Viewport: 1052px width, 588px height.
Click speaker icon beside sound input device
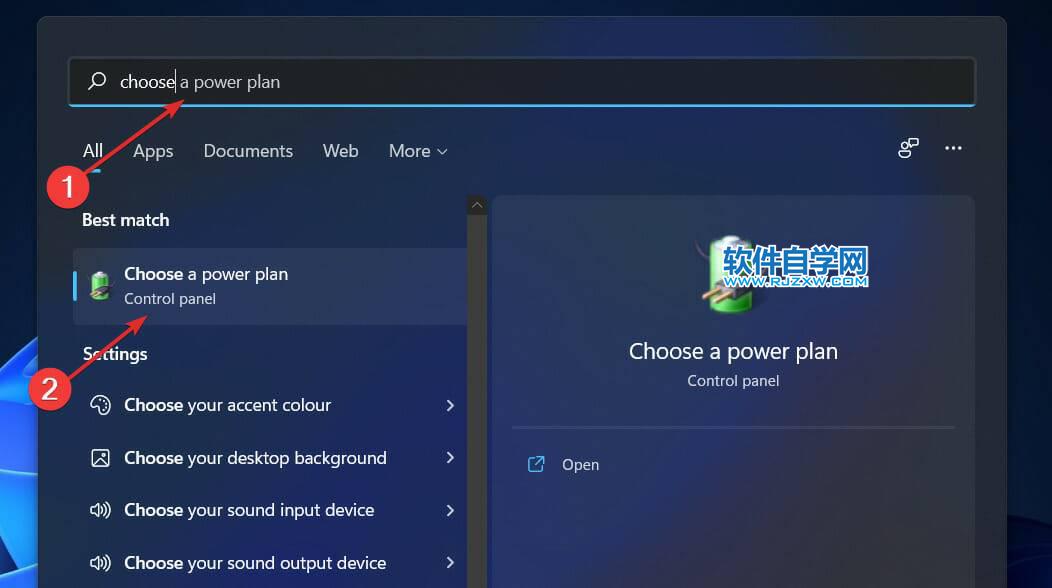pyautogui.click(x=100, y=510)
